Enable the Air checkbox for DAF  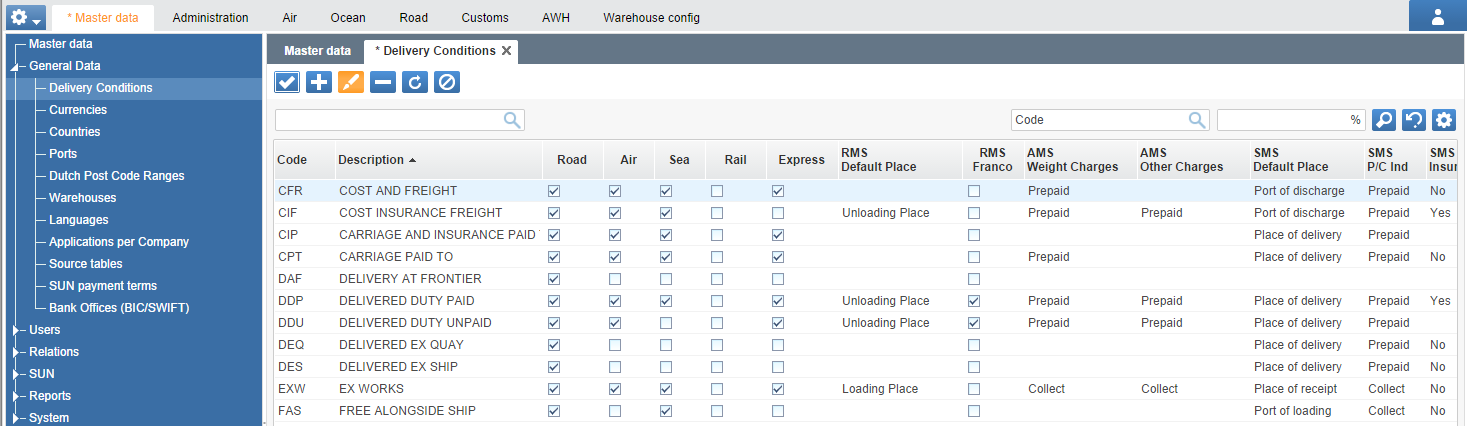(x=615, y=279)
